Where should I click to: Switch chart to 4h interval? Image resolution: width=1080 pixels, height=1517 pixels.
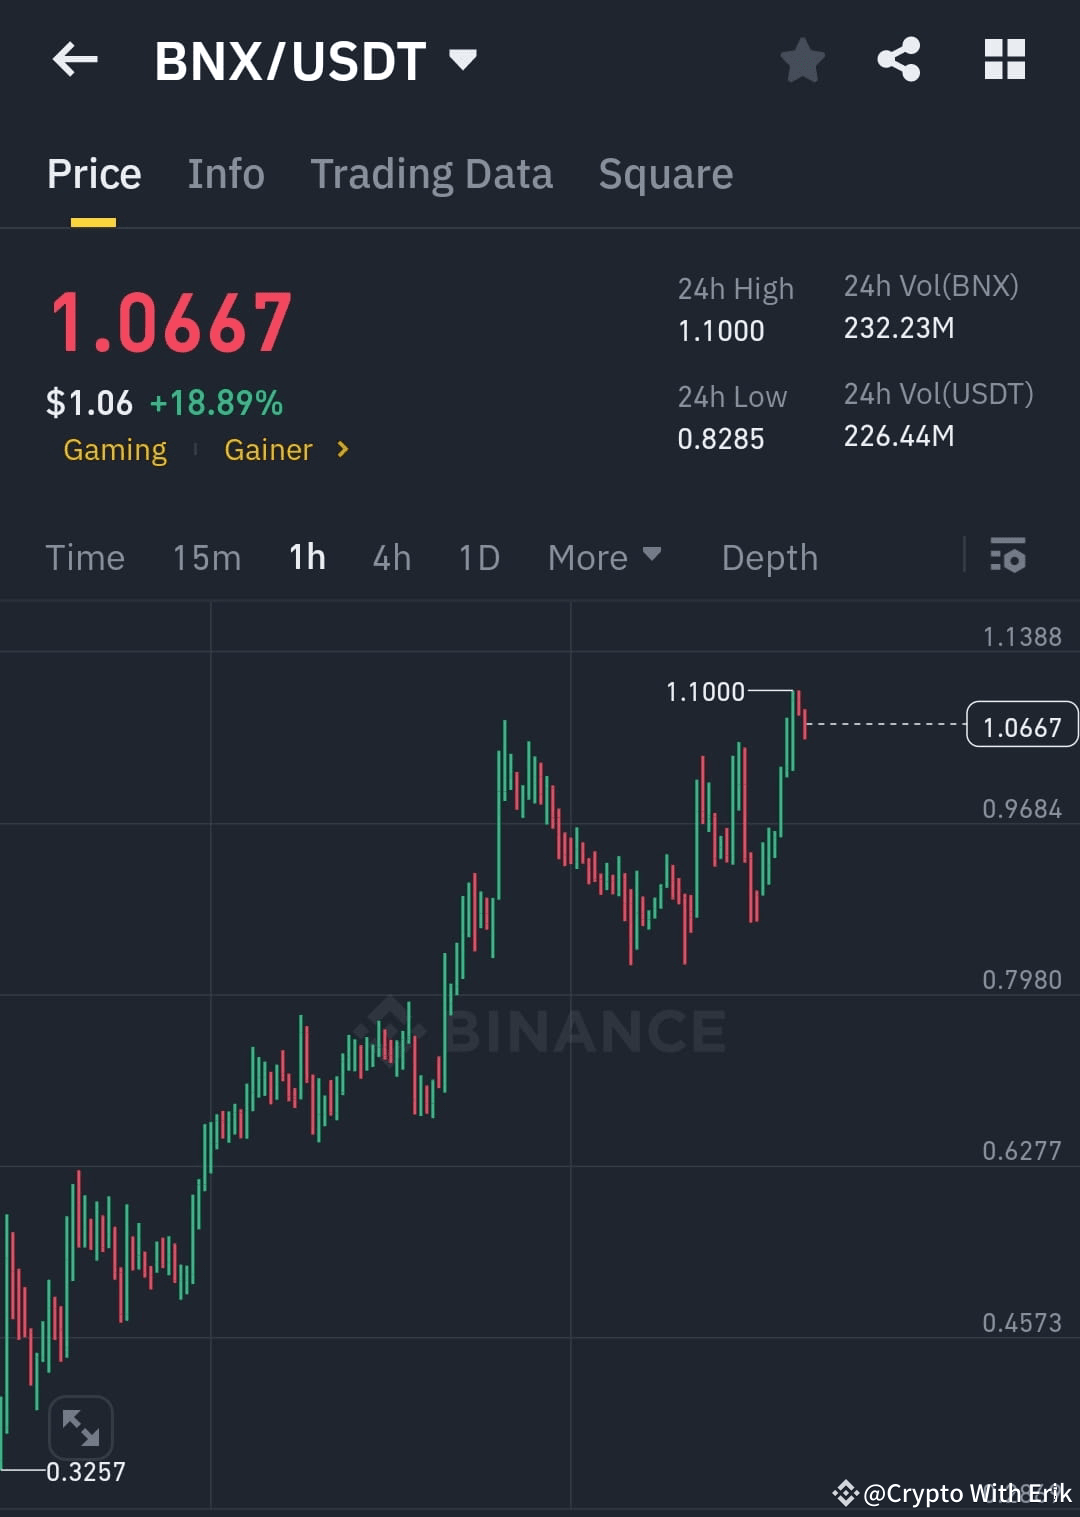[x=391, y=557]
